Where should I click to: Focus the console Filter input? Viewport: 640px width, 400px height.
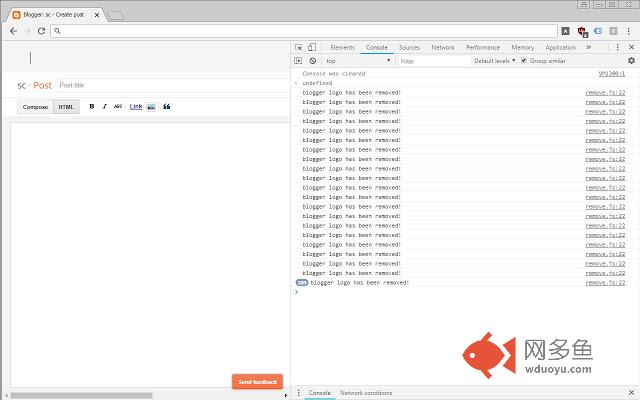coord(433,61)
